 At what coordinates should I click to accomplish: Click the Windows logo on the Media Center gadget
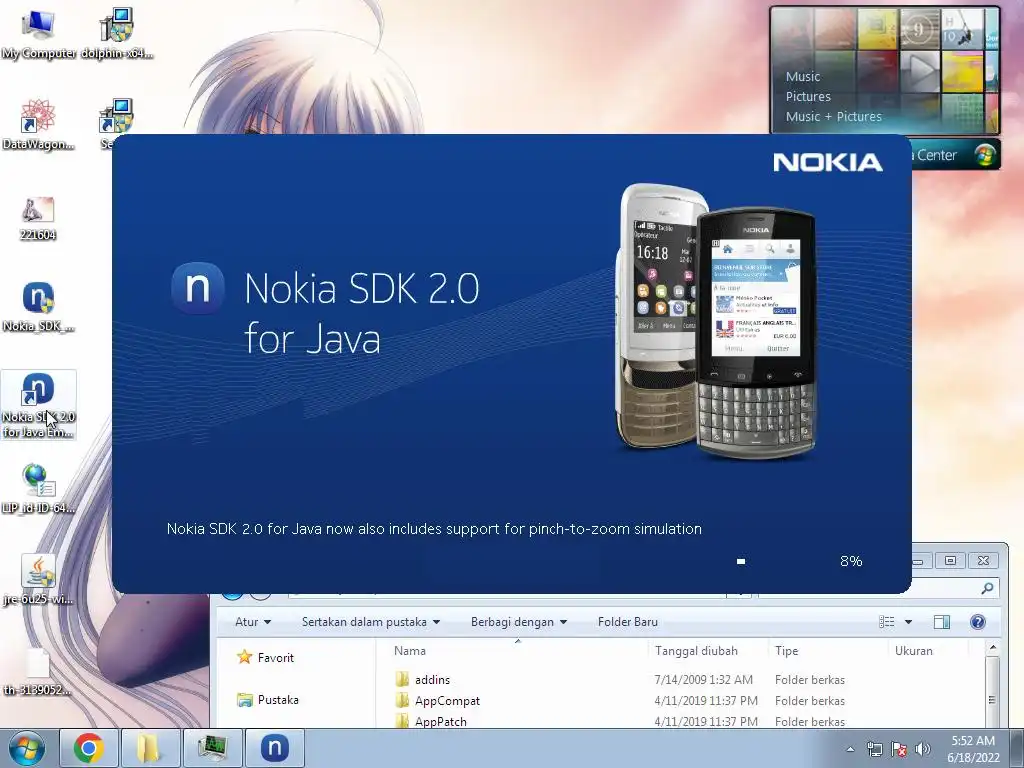[985, 155]
